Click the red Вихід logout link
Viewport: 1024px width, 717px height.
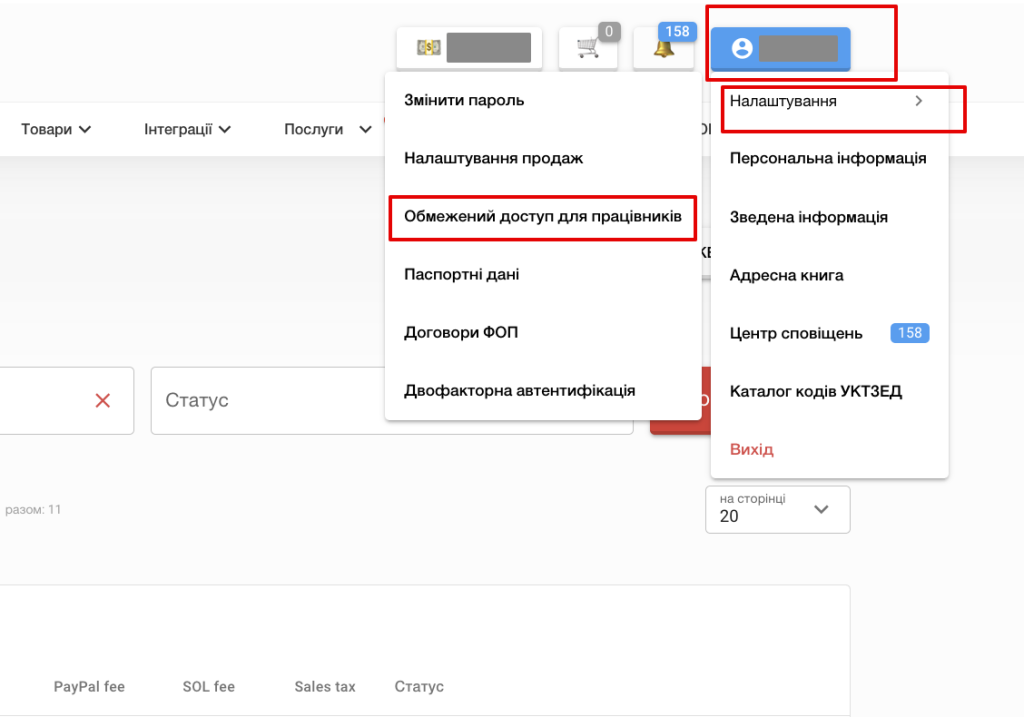pyautogui.click(x=751, y=449)
